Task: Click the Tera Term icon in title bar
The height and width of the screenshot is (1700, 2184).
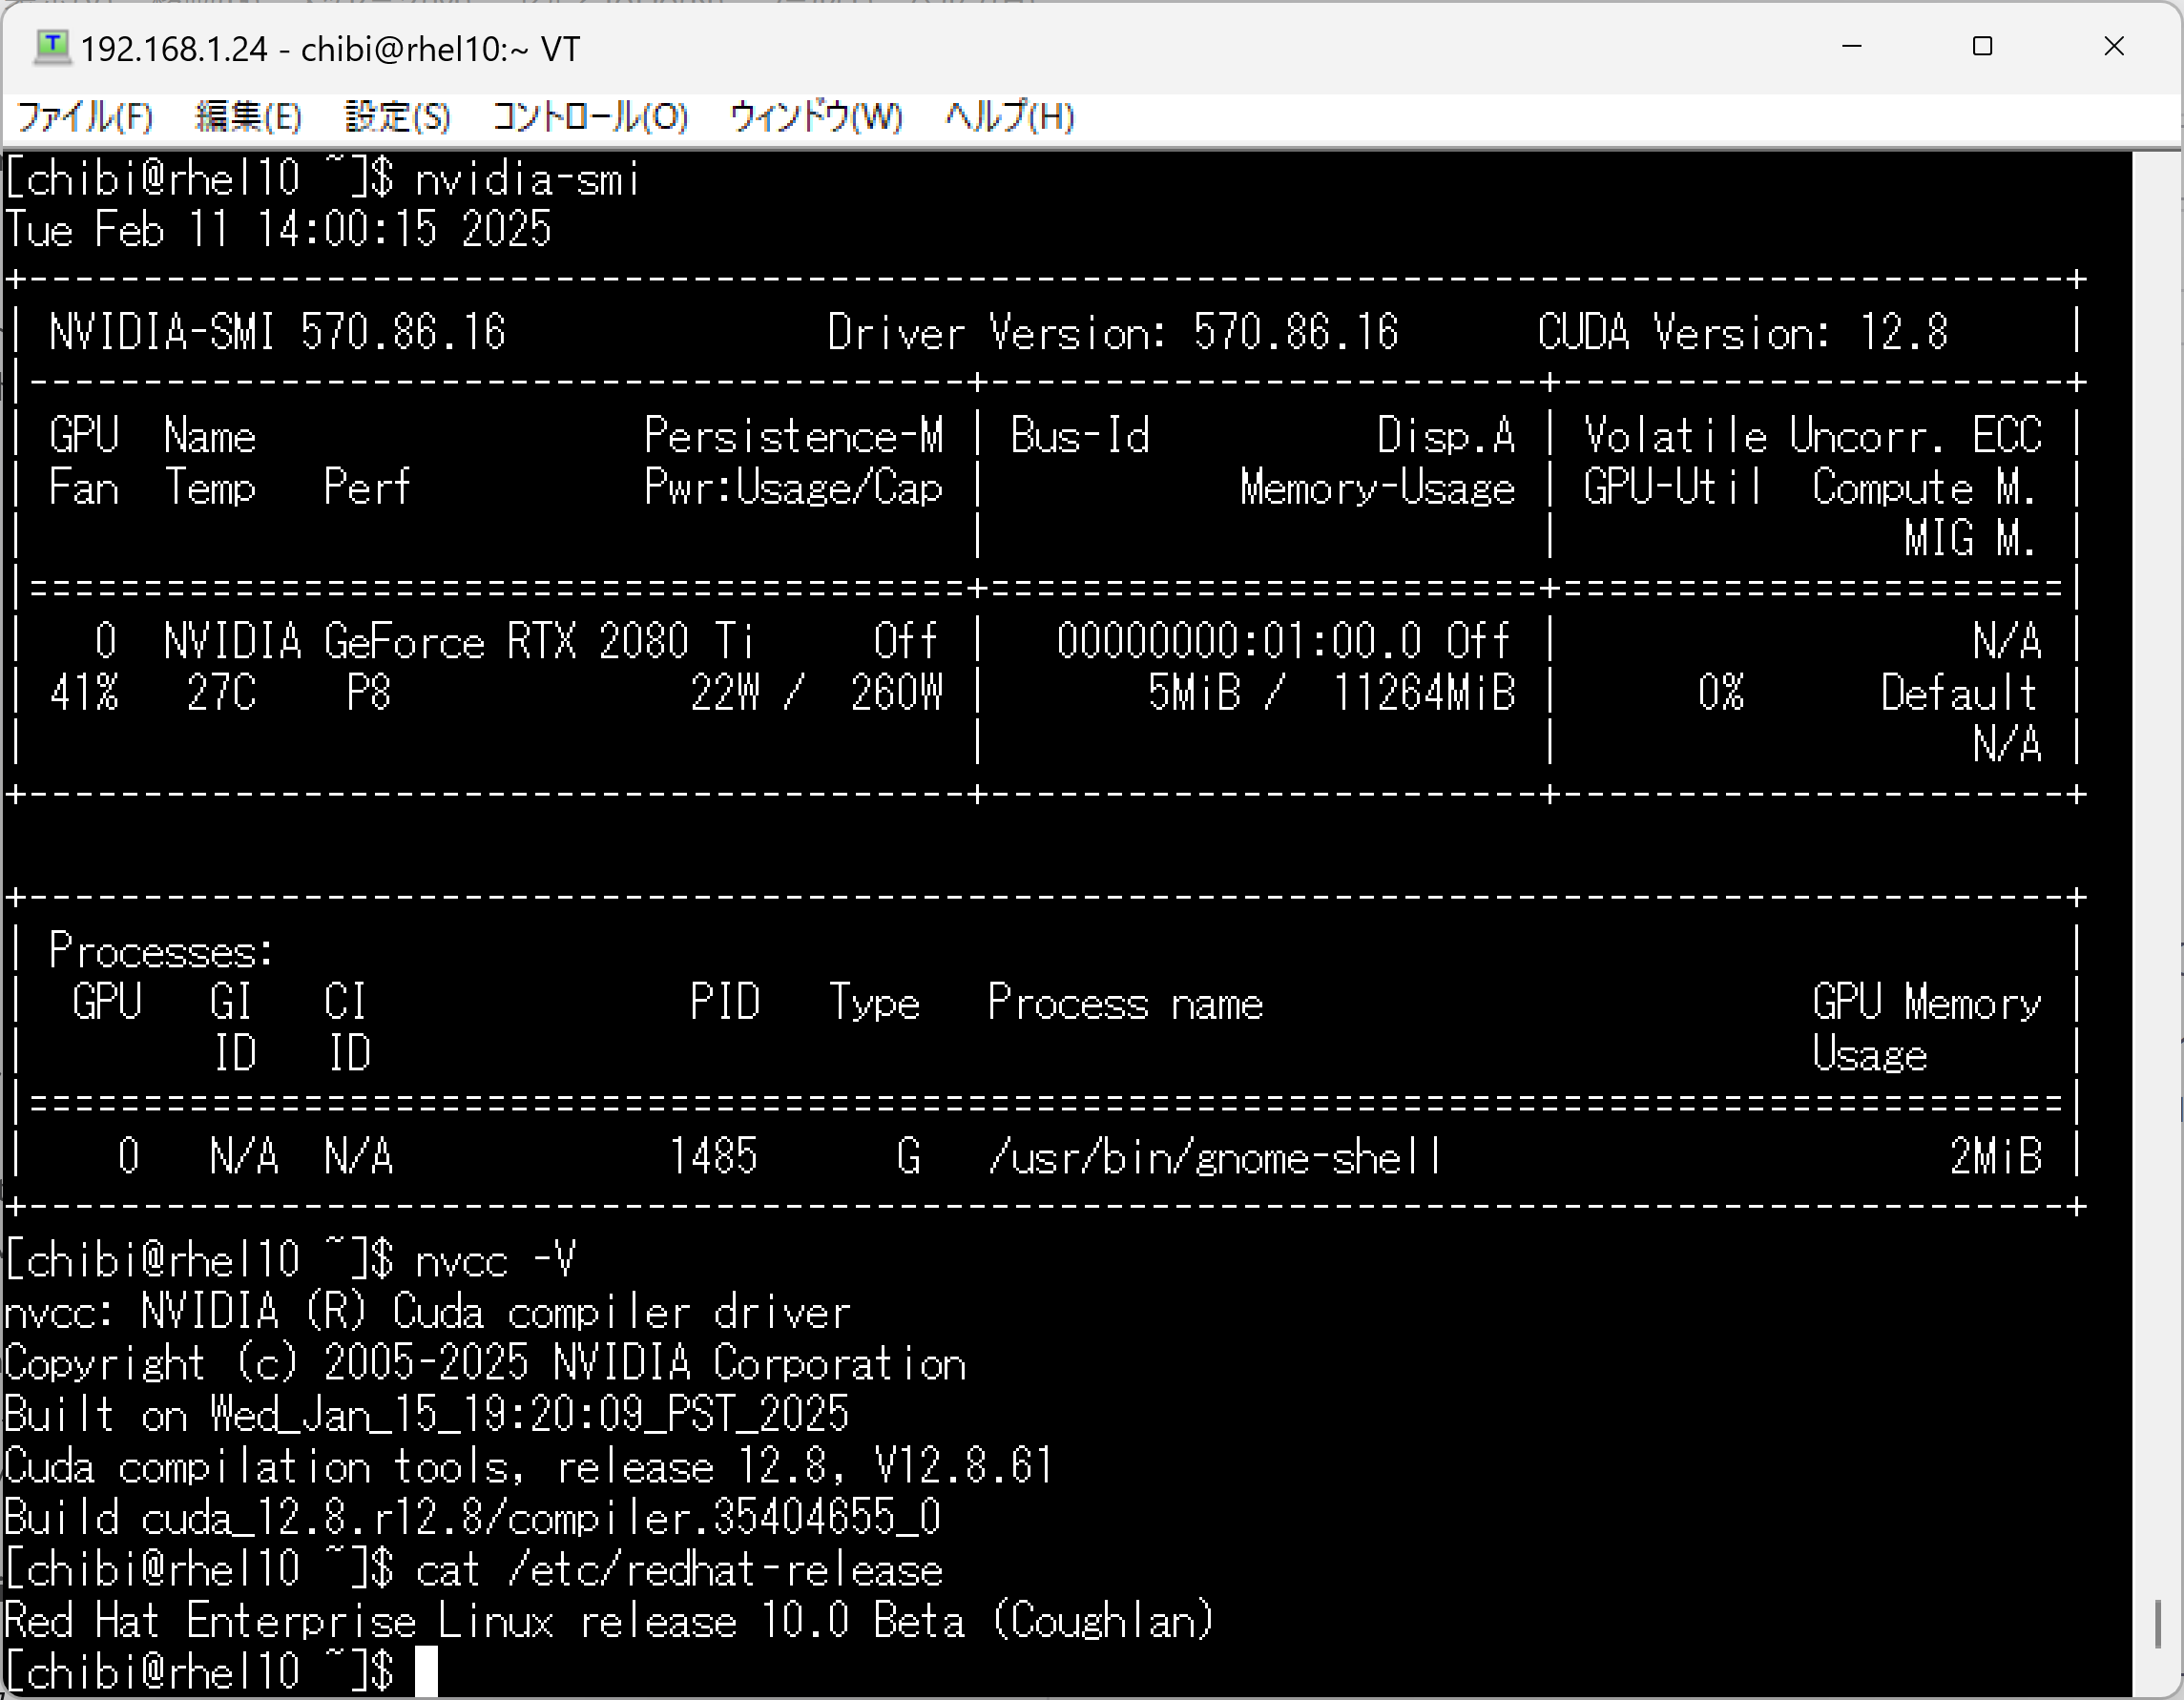Action: click(52, 47)
